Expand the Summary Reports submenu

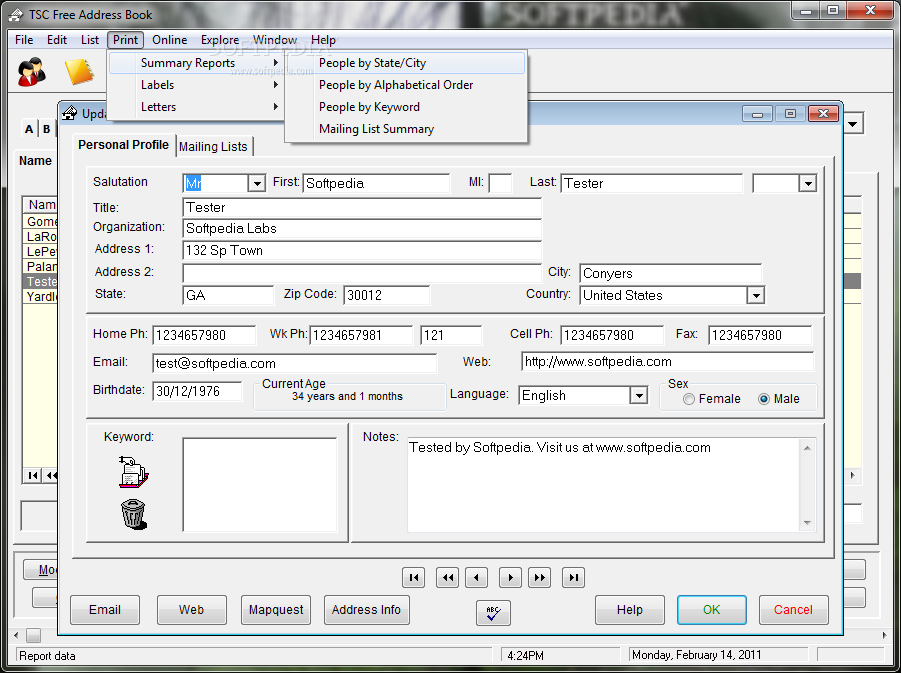coord(195,63)
